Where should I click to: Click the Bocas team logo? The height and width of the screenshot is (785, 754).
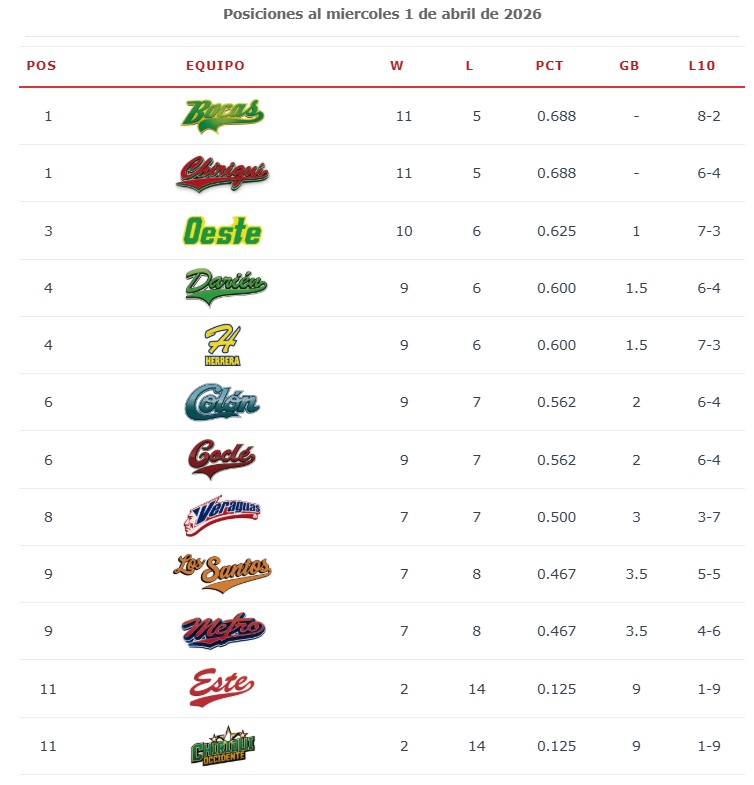coord(222,115)
